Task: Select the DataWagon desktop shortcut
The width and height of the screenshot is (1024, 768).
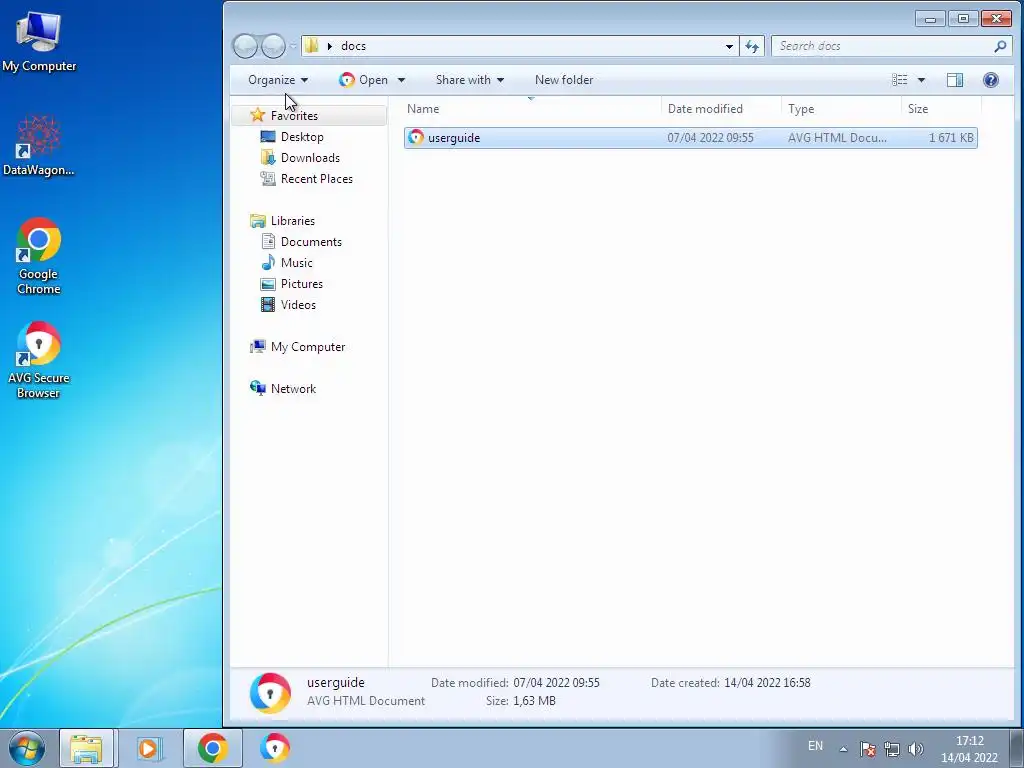Action: pos(39,145)
